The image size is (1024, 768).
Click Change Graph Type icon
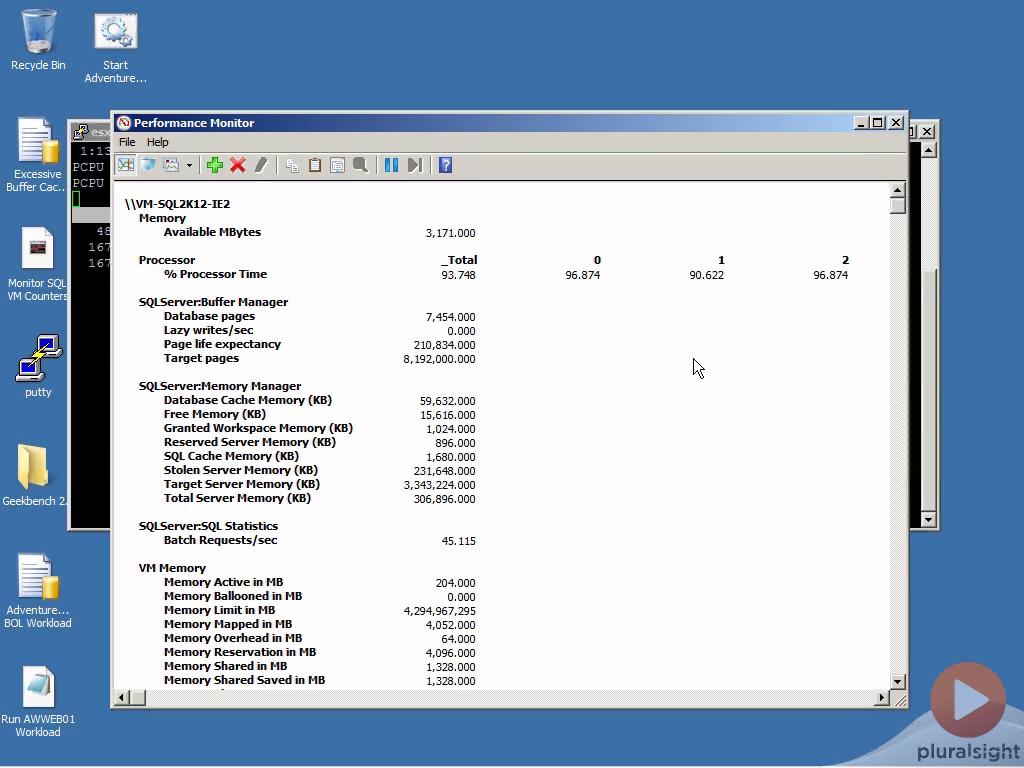(x=171, y=165)
